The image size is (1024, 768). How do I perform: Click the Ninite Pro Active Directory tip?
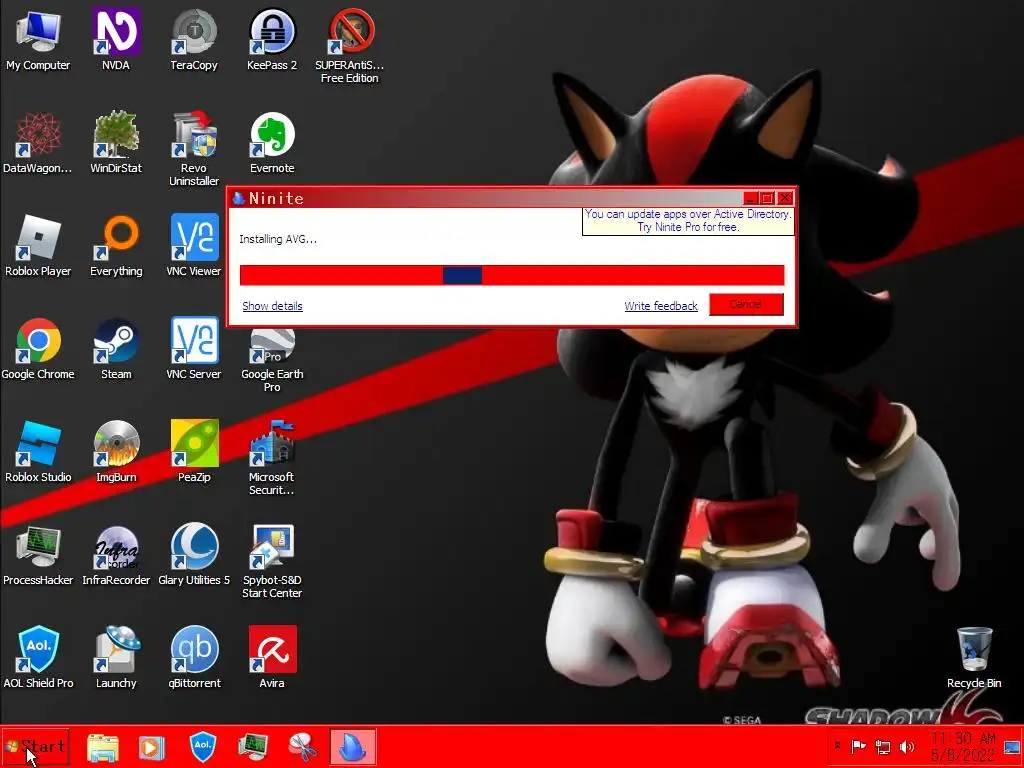click(688, 221)
